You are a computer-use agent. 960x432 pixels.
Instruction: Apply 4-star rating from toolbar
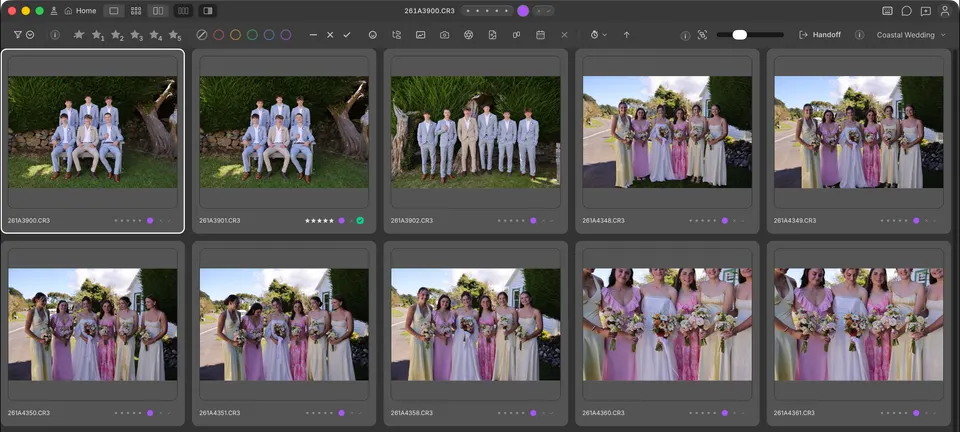pyautogui.click(x=156, y=35)
